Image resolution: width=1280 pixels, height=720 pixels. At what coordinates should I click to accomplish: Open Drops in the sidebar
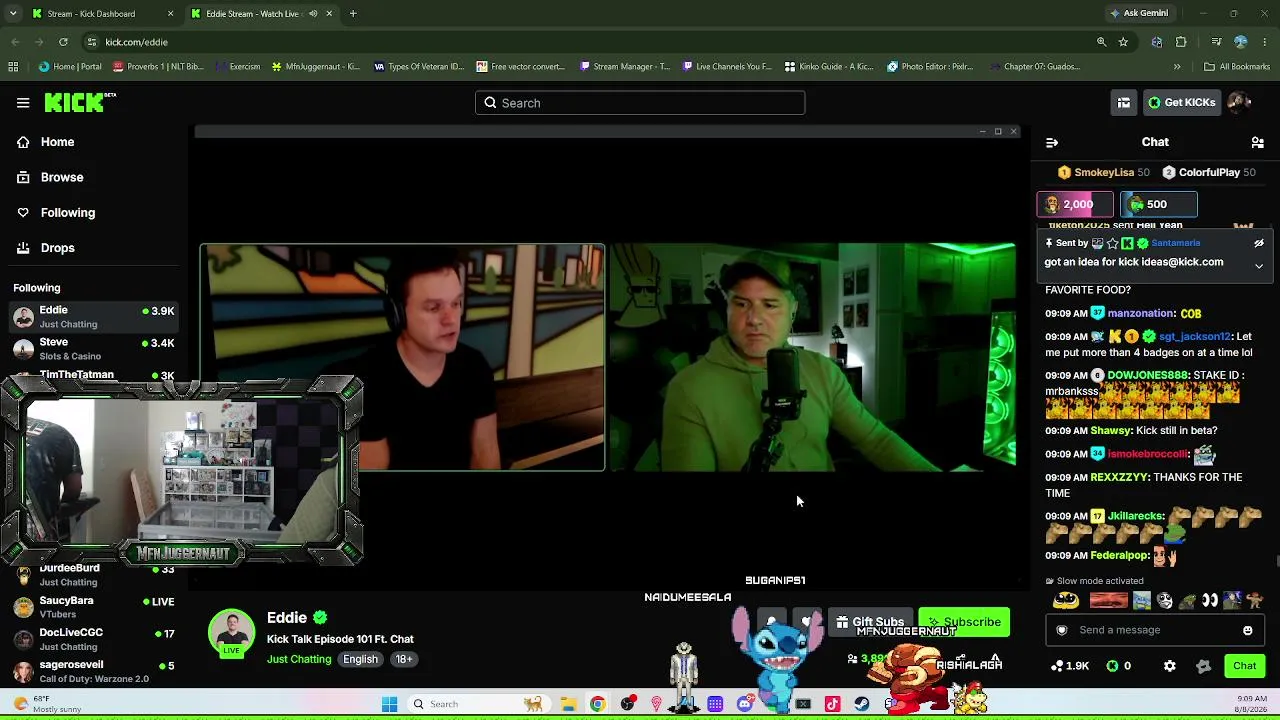(x=58, y=248)
